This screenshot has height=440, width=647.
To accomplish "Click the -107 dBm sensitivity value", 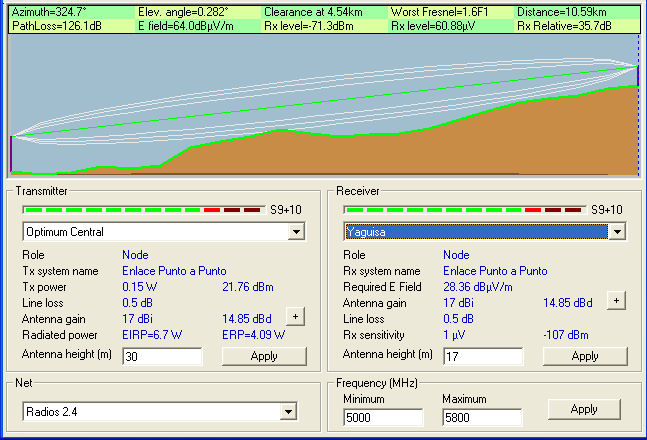I will coord(566,335).
